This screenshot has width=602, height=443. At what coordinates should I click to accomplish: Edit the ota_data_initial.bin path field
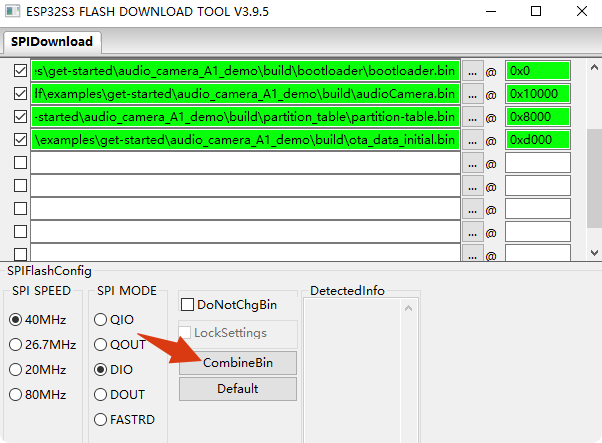[245, 140]
